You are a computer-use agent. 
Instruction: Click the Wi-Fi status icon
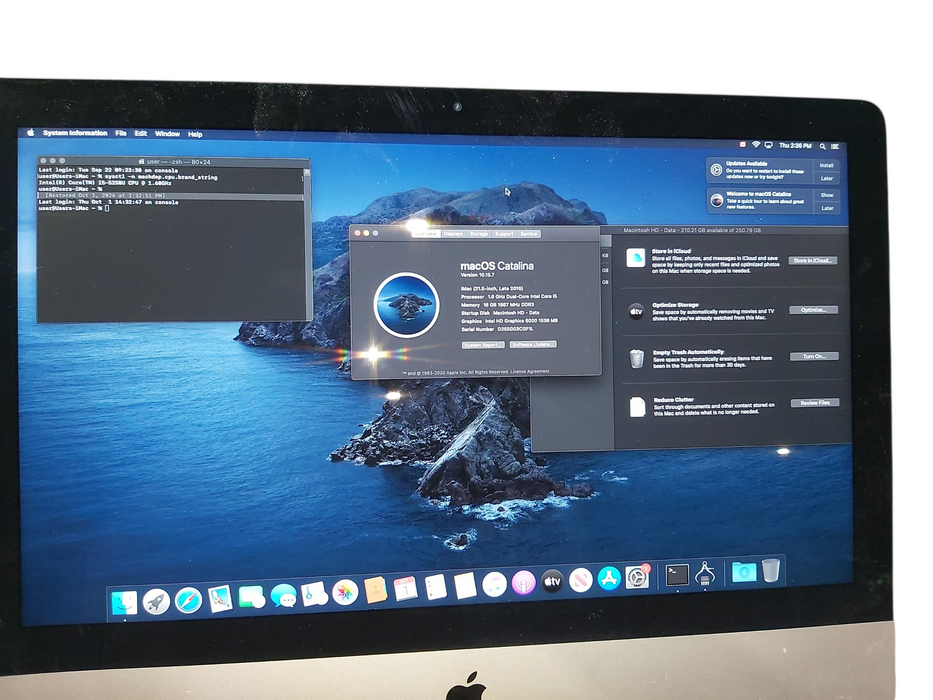756,145
